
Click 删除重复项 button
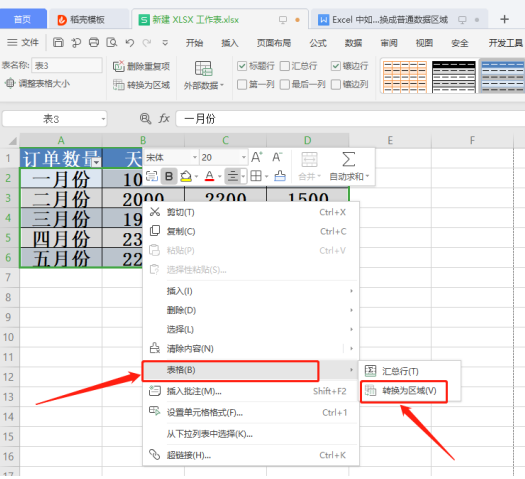coord(141,66)
